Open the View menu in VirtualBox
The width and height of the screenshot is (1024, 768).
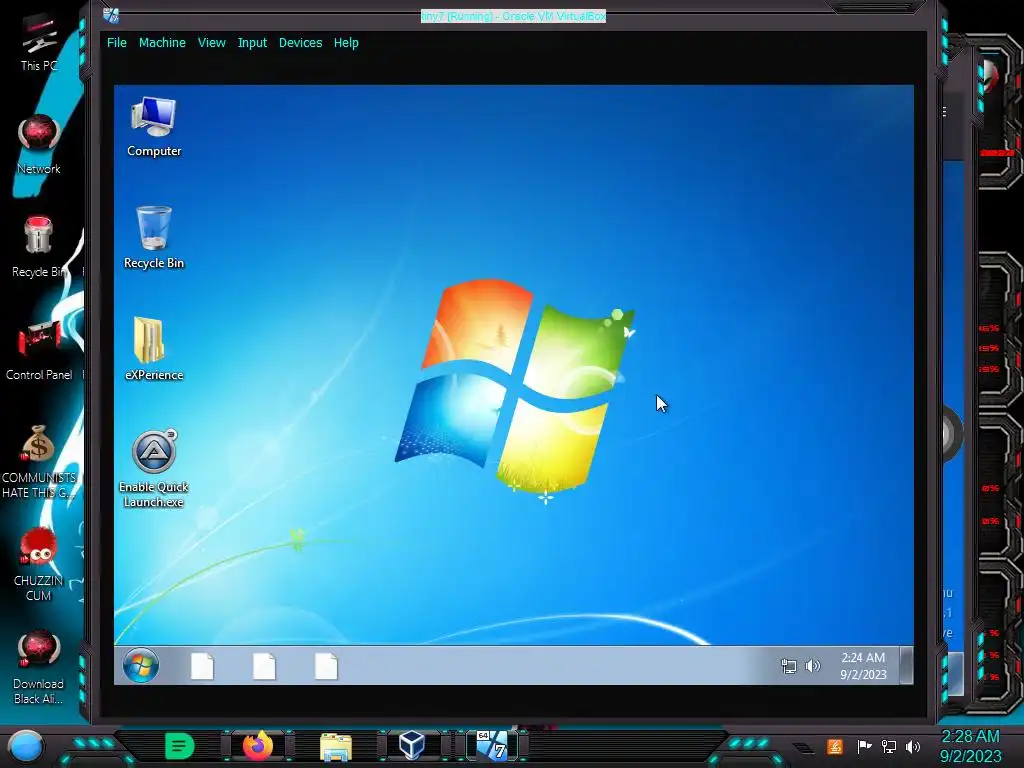click(x=212, y=42)
